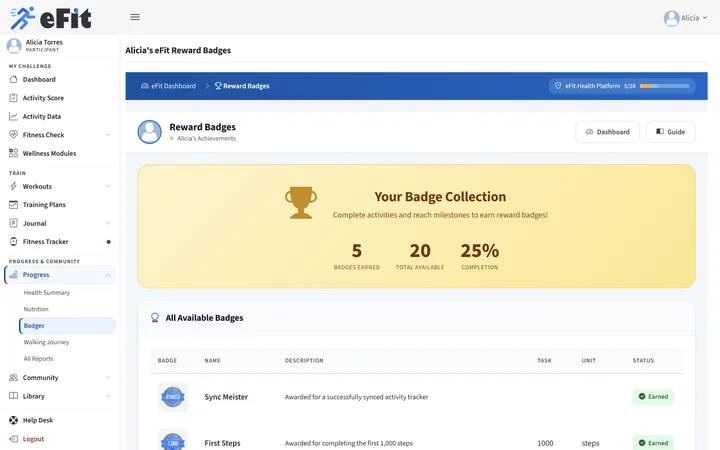The height and width of the screenshot is (450, 720).
Task: Click the Dashboard button beside Guide
Action: 607,132
